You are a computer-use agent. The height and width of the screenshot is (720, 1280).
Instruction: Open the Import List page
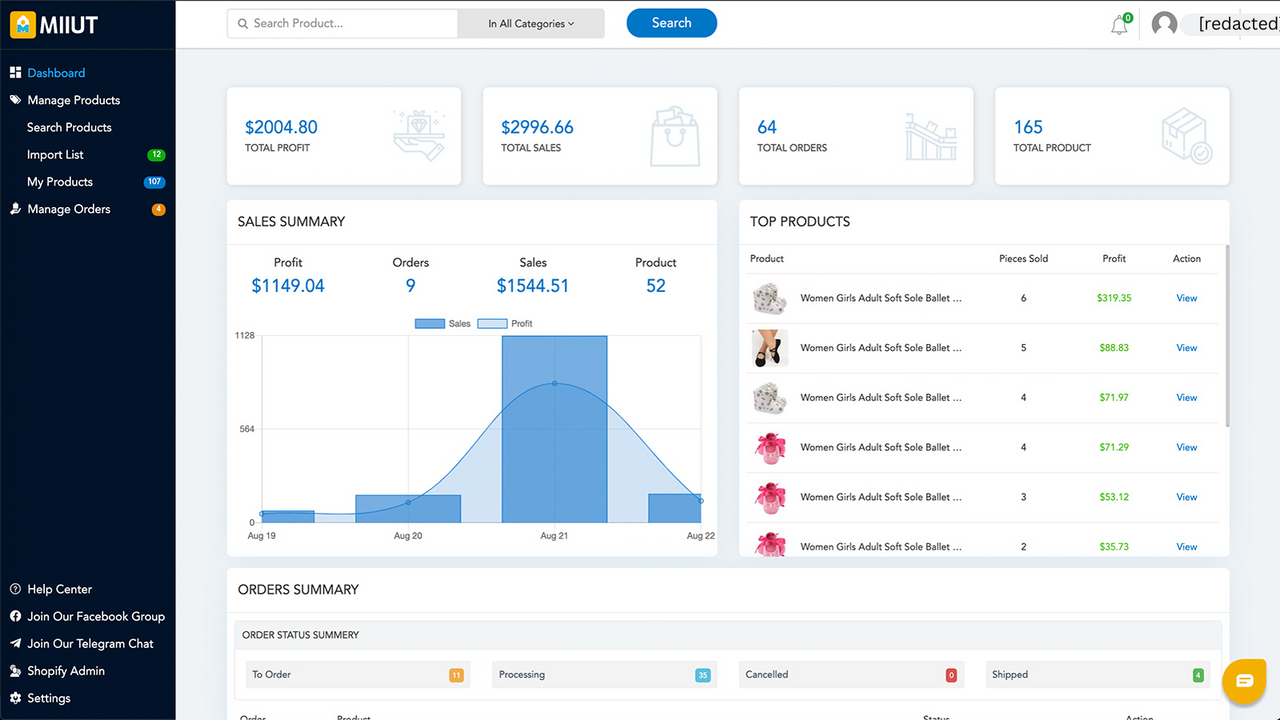55,155
